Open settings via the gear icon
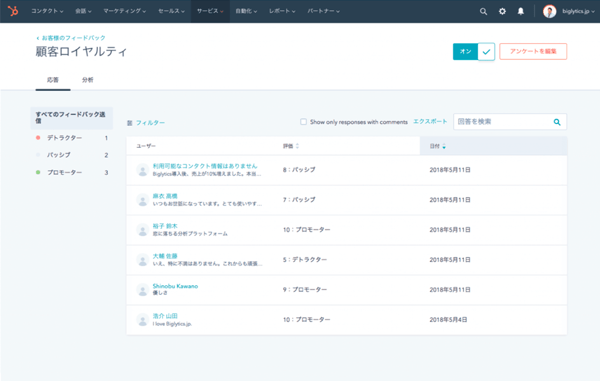This screenshot has width=600, height=381. pos(502,11)
